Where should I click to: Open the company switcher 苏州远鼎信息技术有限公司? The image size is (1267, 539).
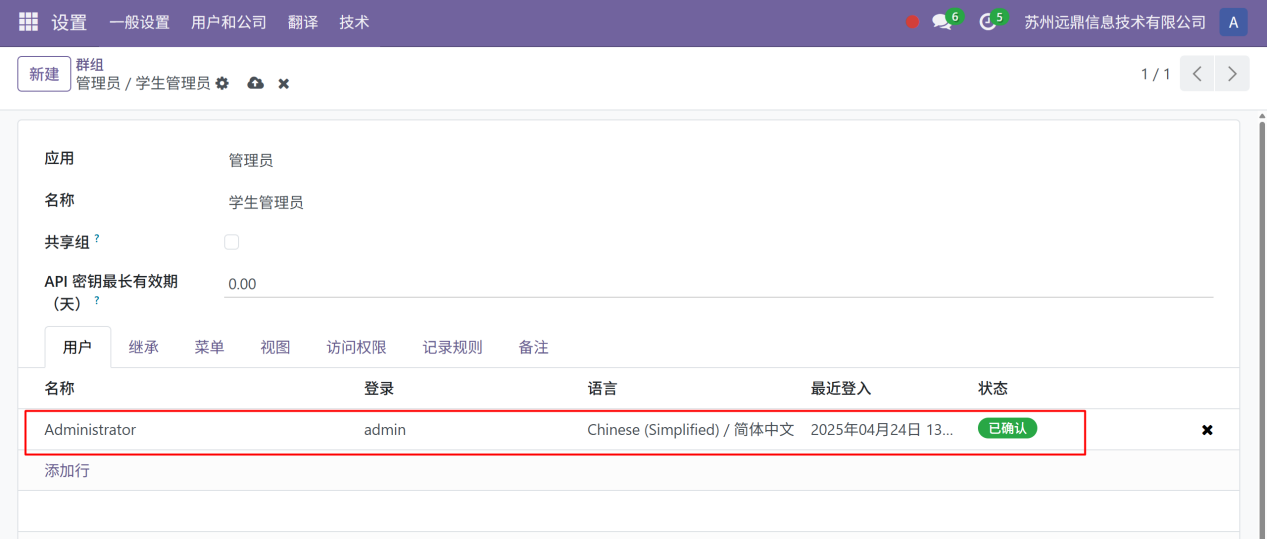tap(1115, 22)
